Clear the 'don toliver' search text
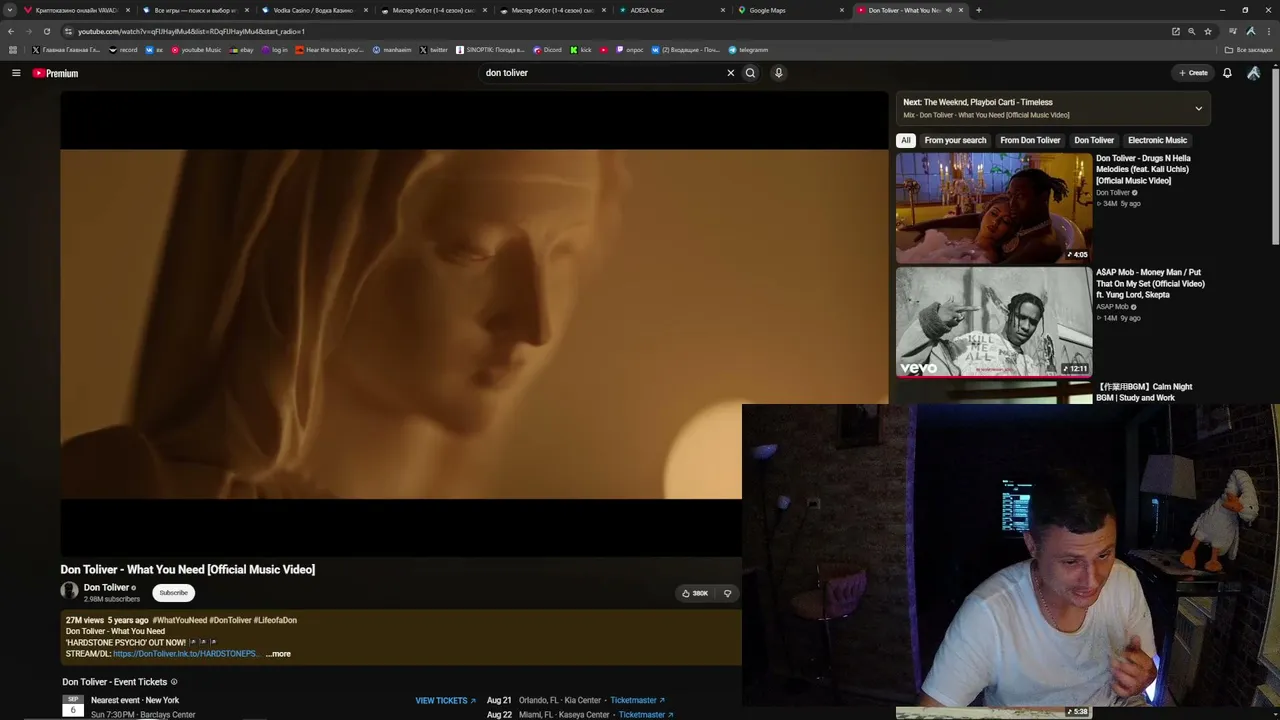The width and height of the screenshot is (1280, 720). (x=730, y=73)
